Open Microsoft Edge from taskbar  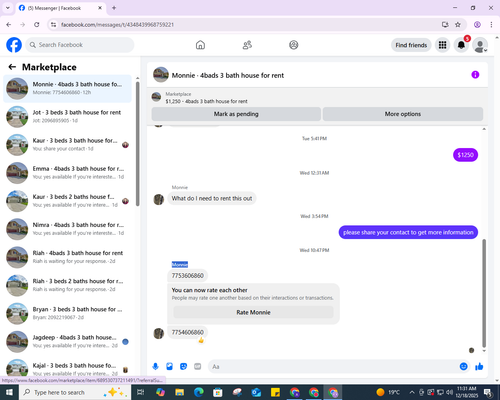[x=199, y=392]
